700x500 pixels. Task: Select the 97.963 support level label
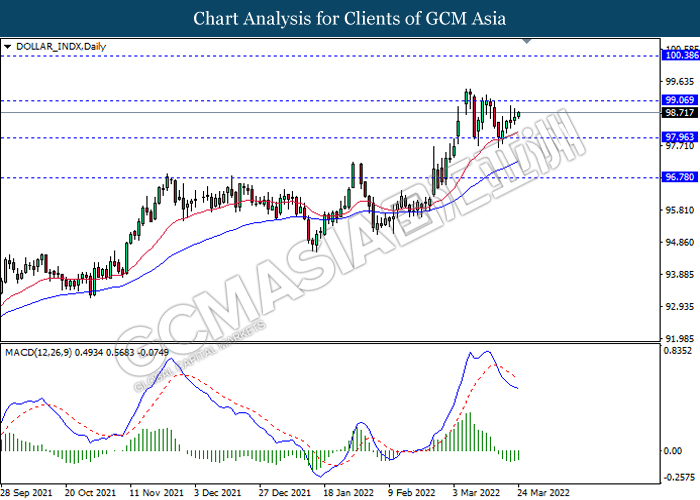[679, 137]
